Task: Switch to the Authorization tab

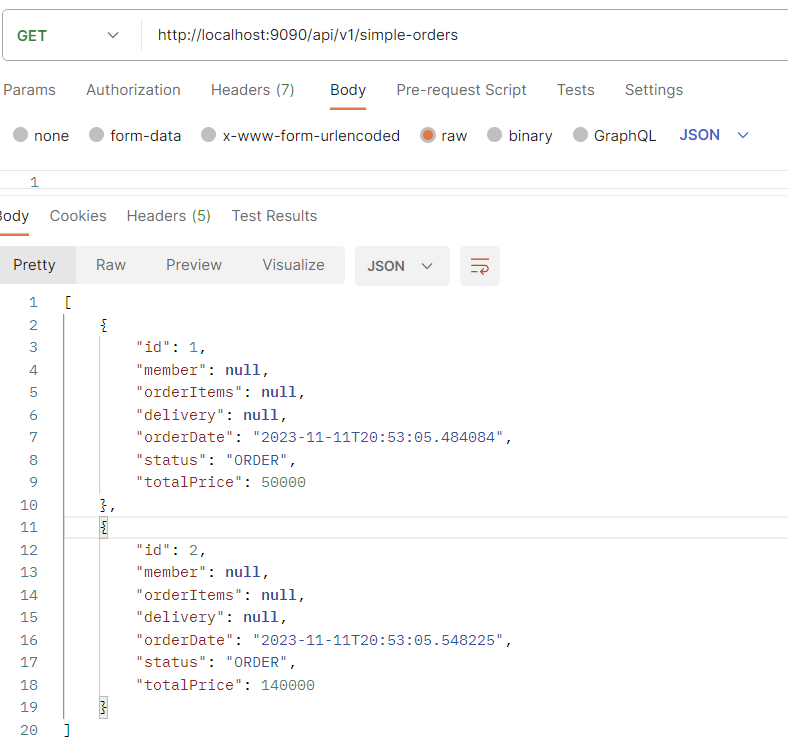Action: click(133, 90)
